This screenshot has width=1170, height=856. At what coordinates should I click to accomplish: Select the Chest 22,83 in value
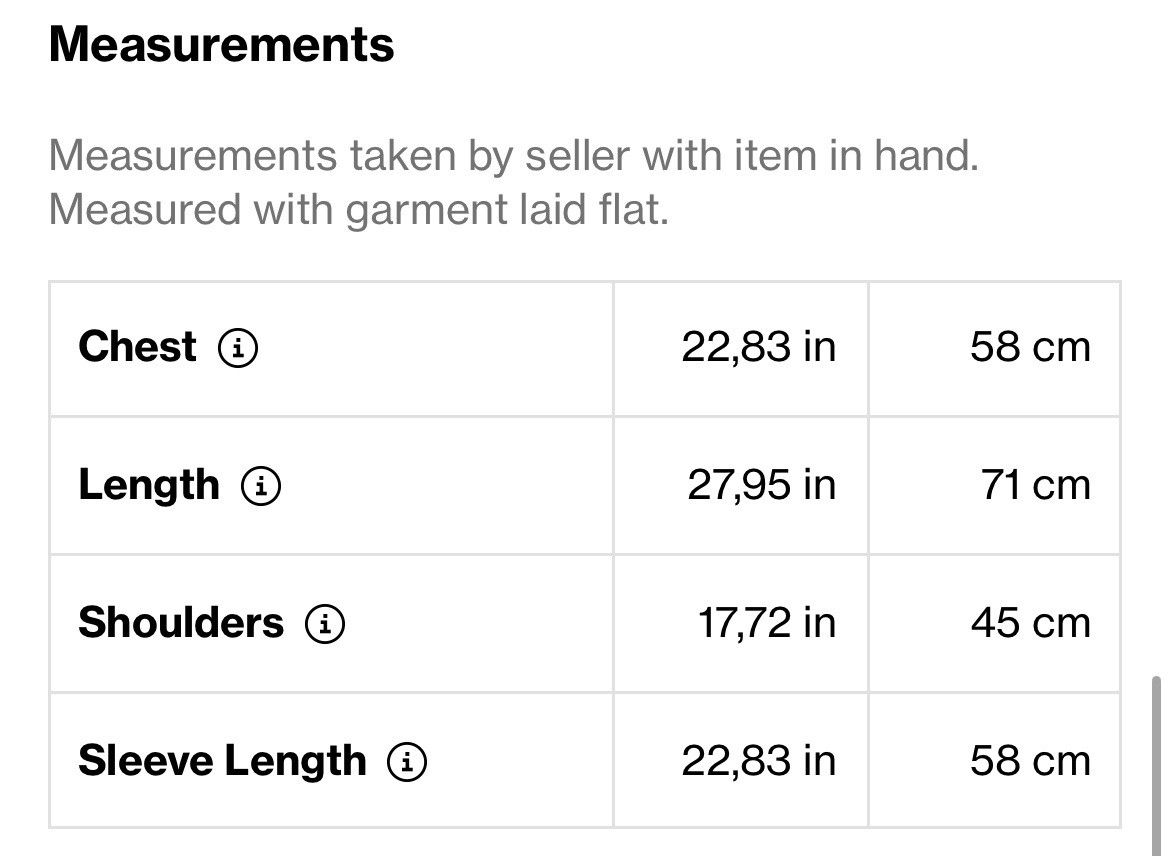tap(758, 347)
